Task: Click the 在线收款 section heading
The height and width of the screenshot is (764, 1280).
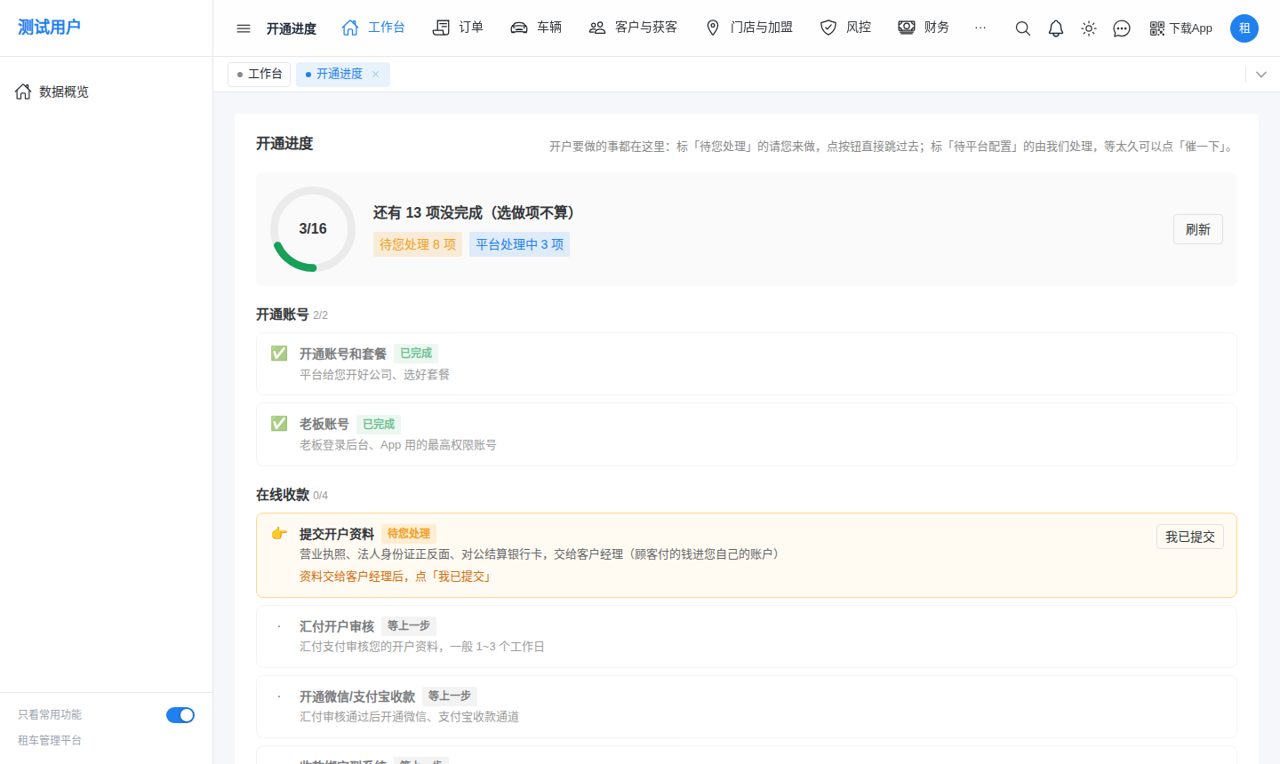Action: click(x=282, y=495)
